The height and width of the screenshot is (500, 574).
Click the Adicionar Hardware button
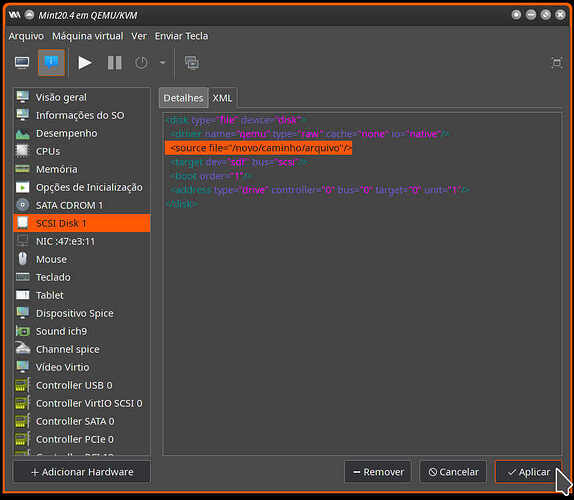coord(82,472)
